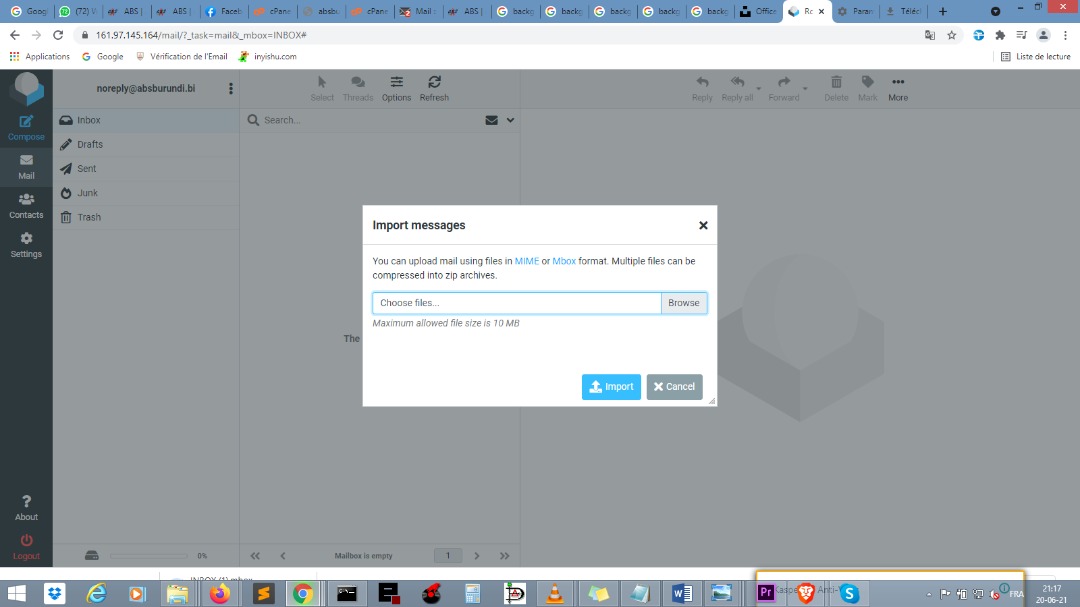
Task: Open VLC media player from taskbar
Action: pyautogui.click(x=553, y=594)
